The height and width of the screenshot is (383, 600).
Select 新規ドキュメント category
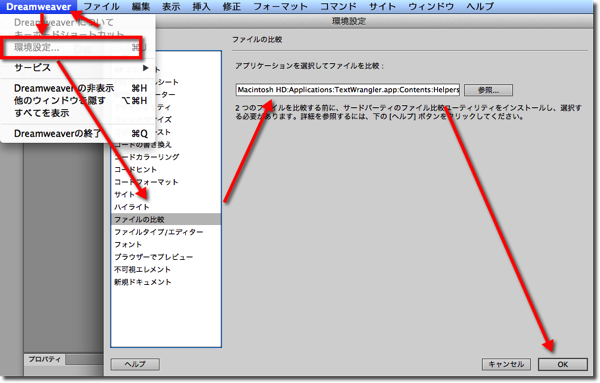coord(166,282)
